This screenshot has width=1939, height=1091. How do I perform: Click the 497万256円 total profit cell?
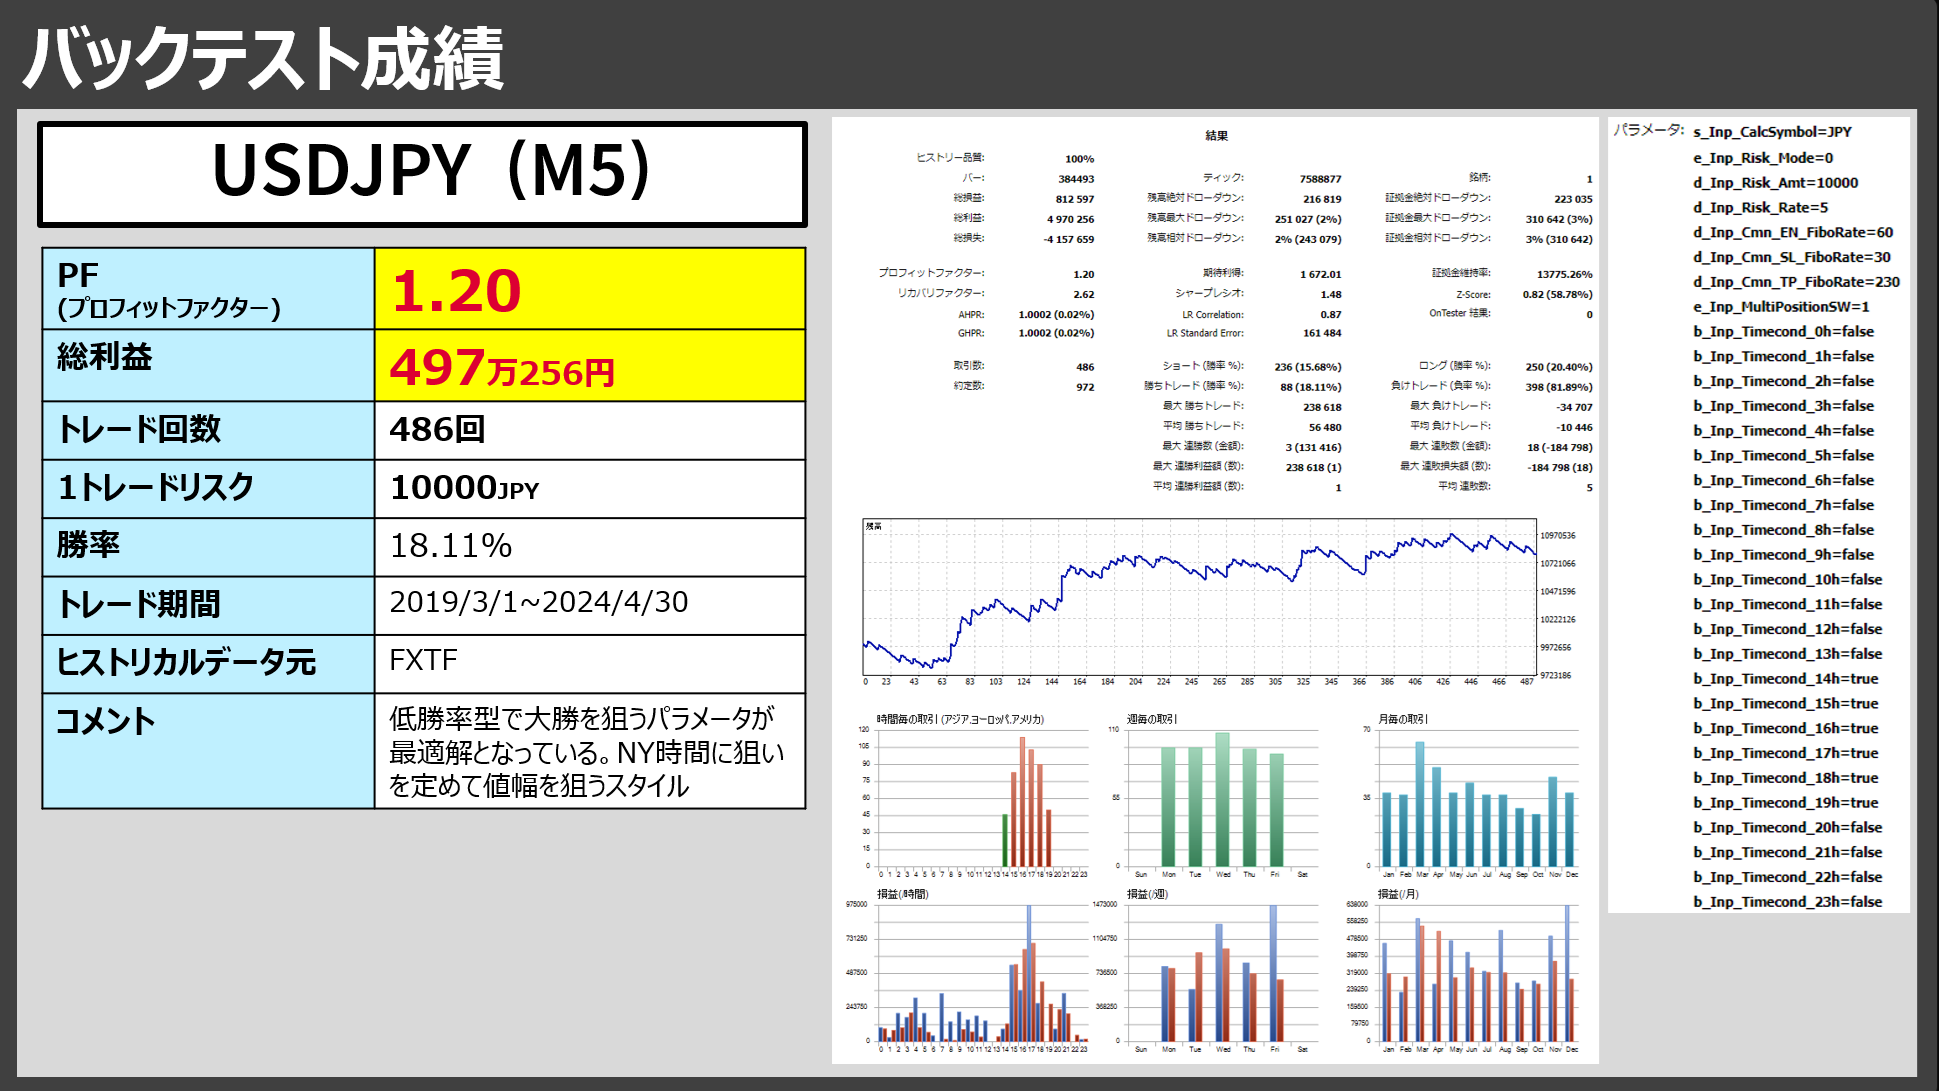point(589,366)
